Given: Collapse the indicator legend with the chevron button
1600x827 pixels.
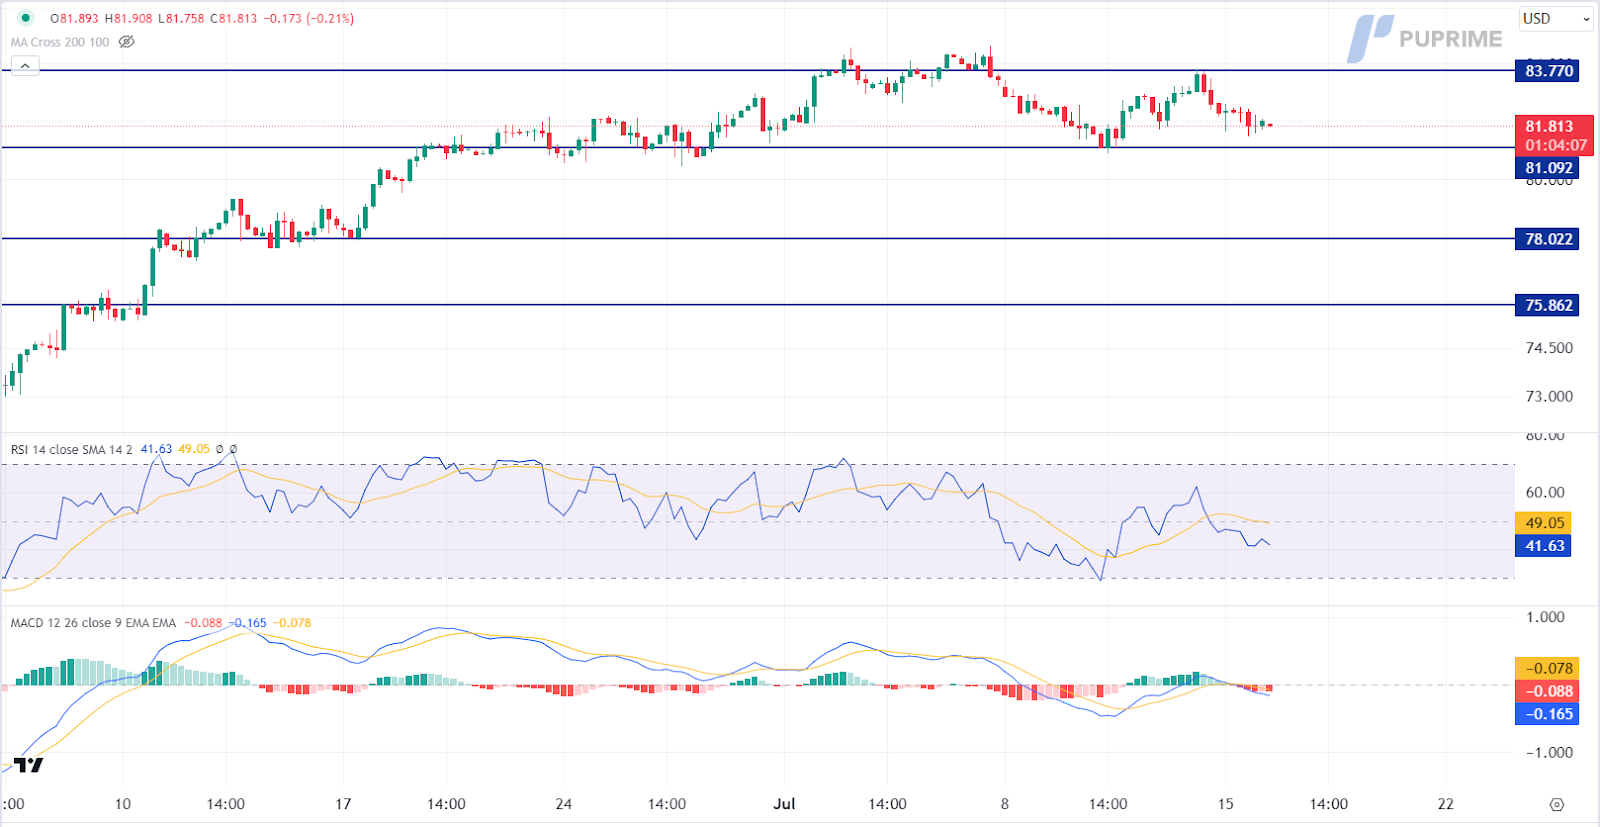Looking at the screenshot, I should [25, 66].
